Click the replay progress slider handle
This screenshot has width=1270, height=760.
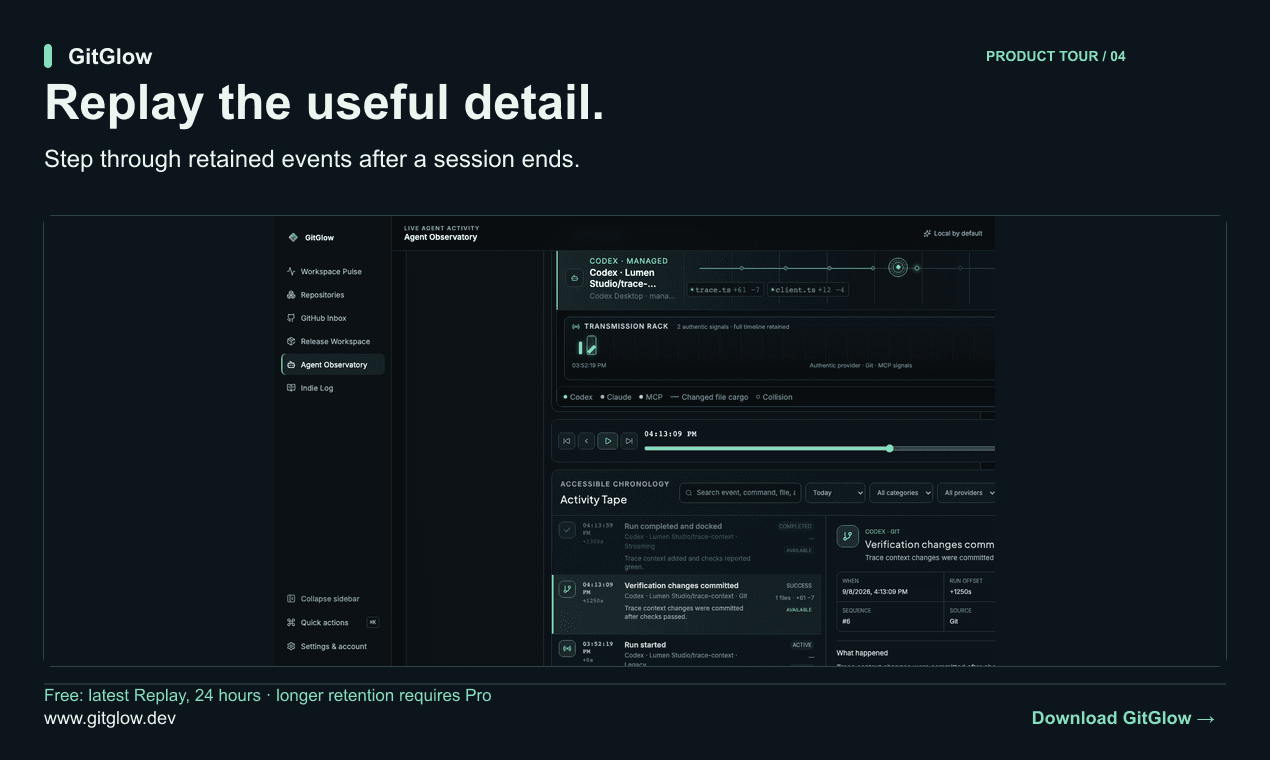pos(890,448)
